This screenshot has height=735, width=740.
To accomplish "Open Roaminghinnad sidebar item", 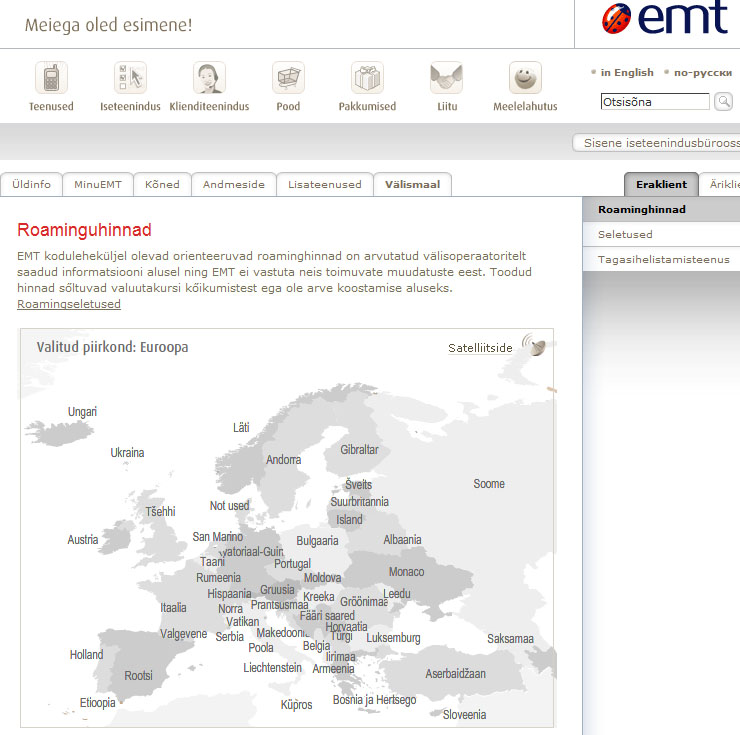I will coord(661,209).
